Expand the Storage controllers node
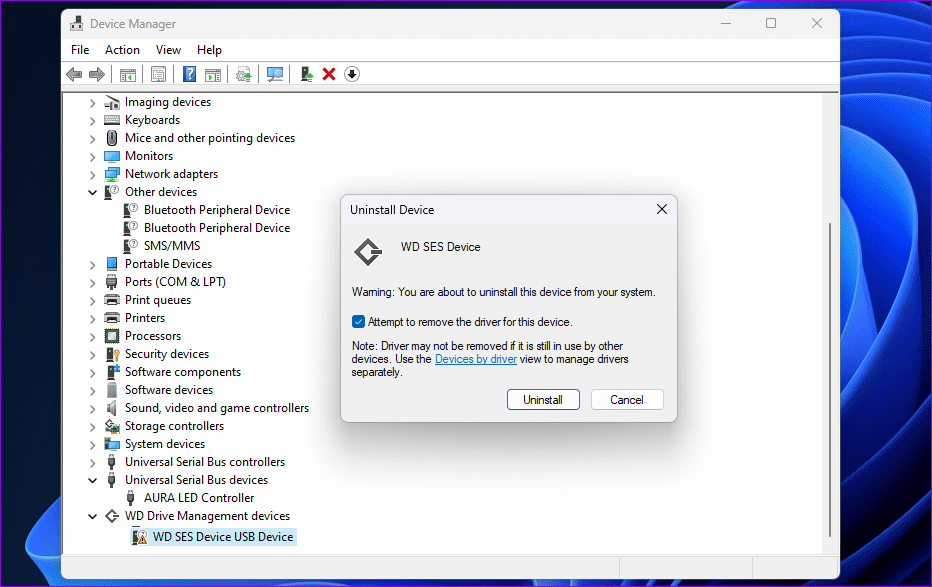 pos(92,427)
